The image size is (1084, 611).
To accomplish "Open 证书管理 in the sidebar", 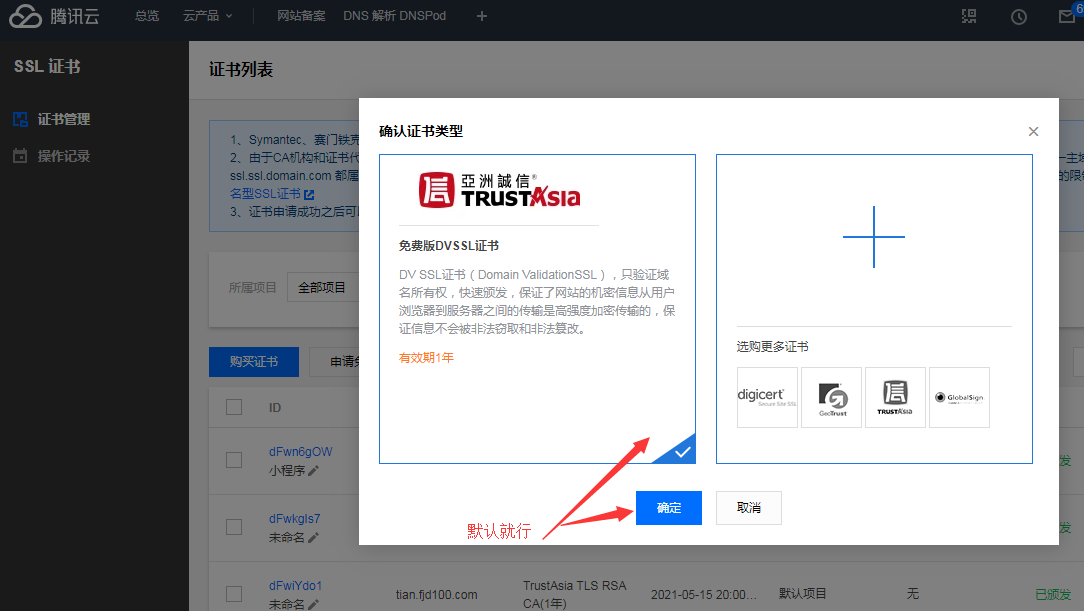I will pos(64,119).
